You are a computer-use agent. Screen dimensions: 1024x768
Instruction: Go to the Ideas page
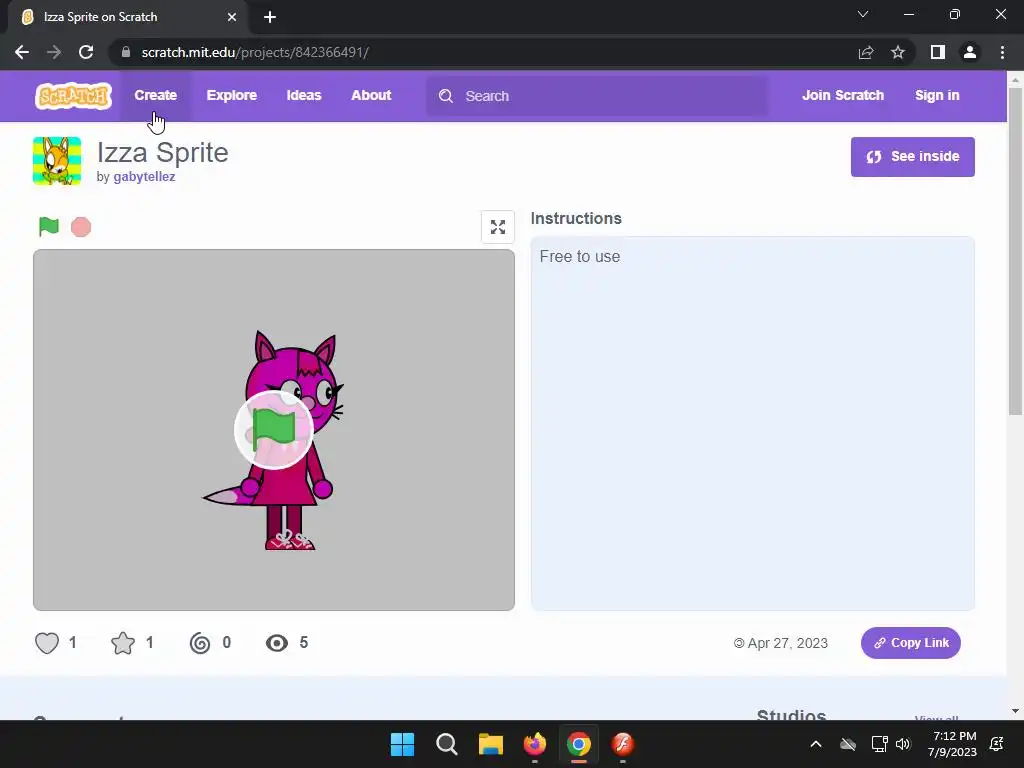coord(304,95)
